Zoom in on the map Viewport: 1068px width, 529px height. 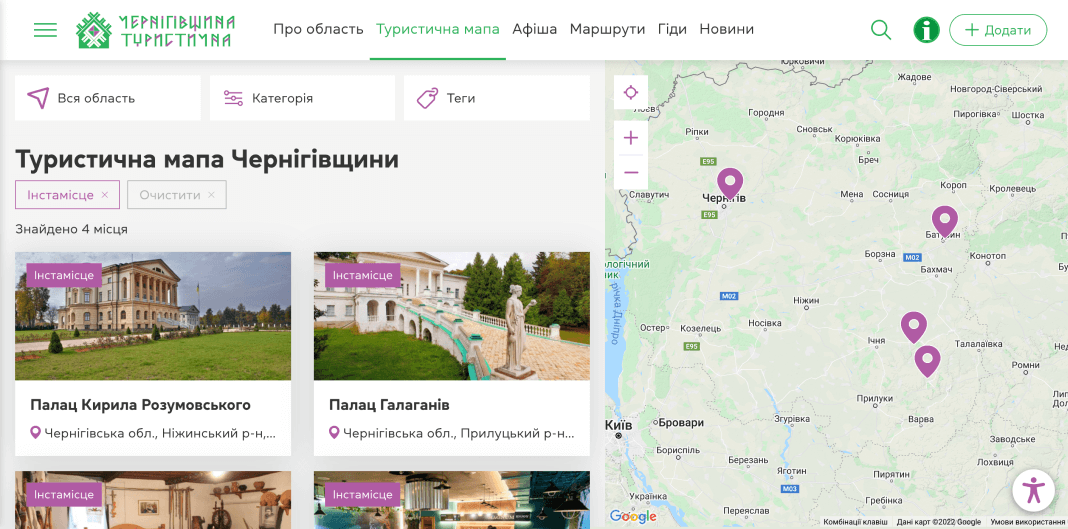tap(631, 138)
